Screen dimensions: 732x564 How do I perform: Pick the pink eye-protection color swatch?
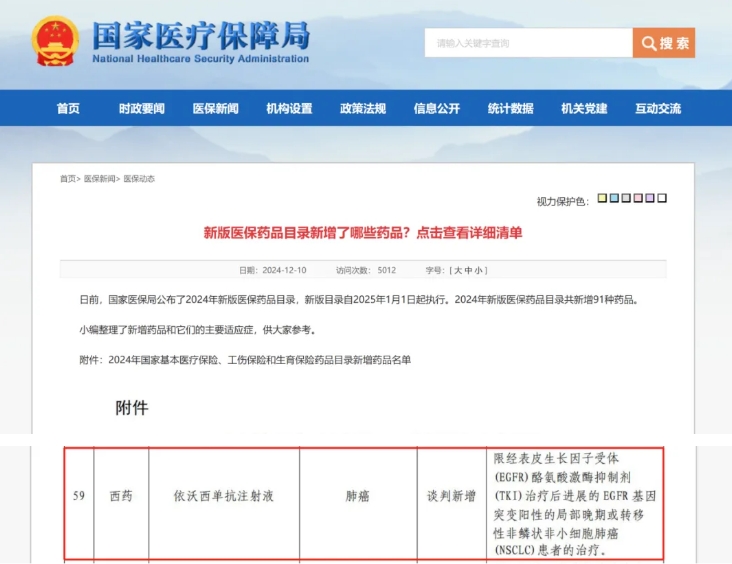[x=638, y=198]
